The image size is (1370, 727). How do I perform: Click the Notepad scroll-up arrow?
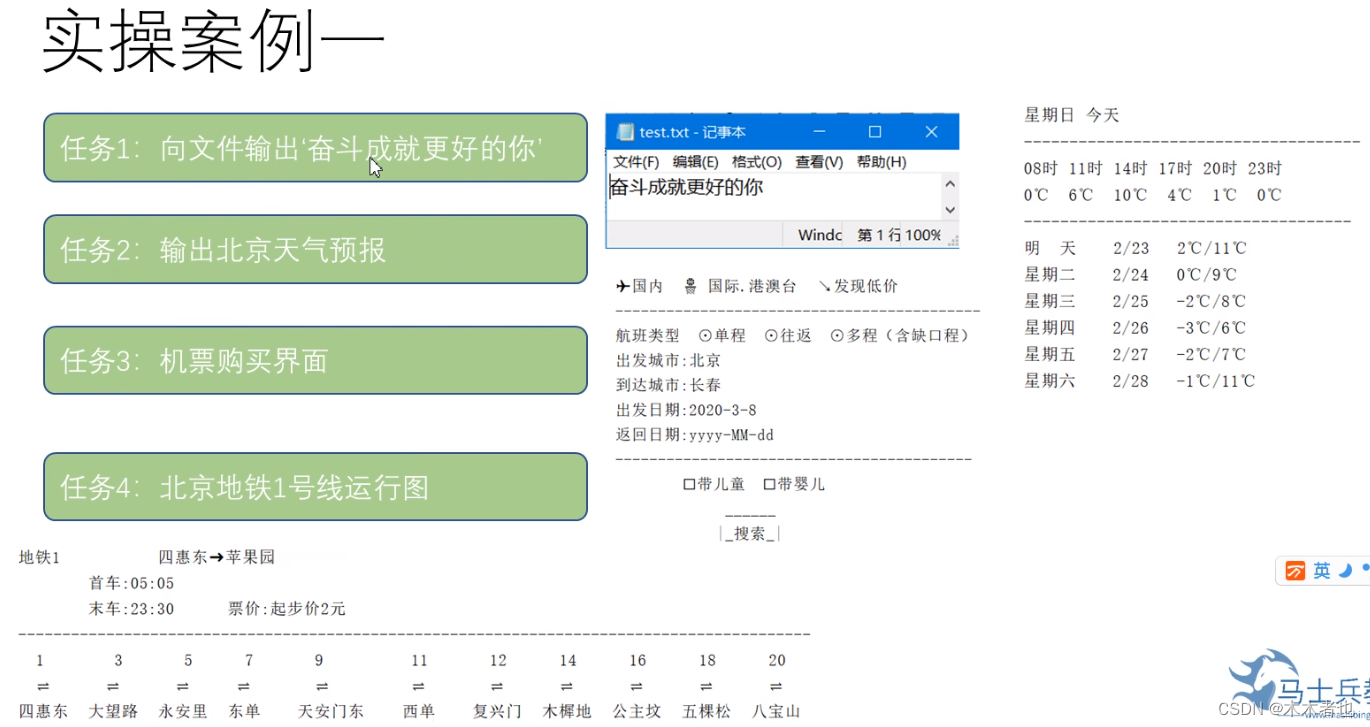[x=950, y=183]
